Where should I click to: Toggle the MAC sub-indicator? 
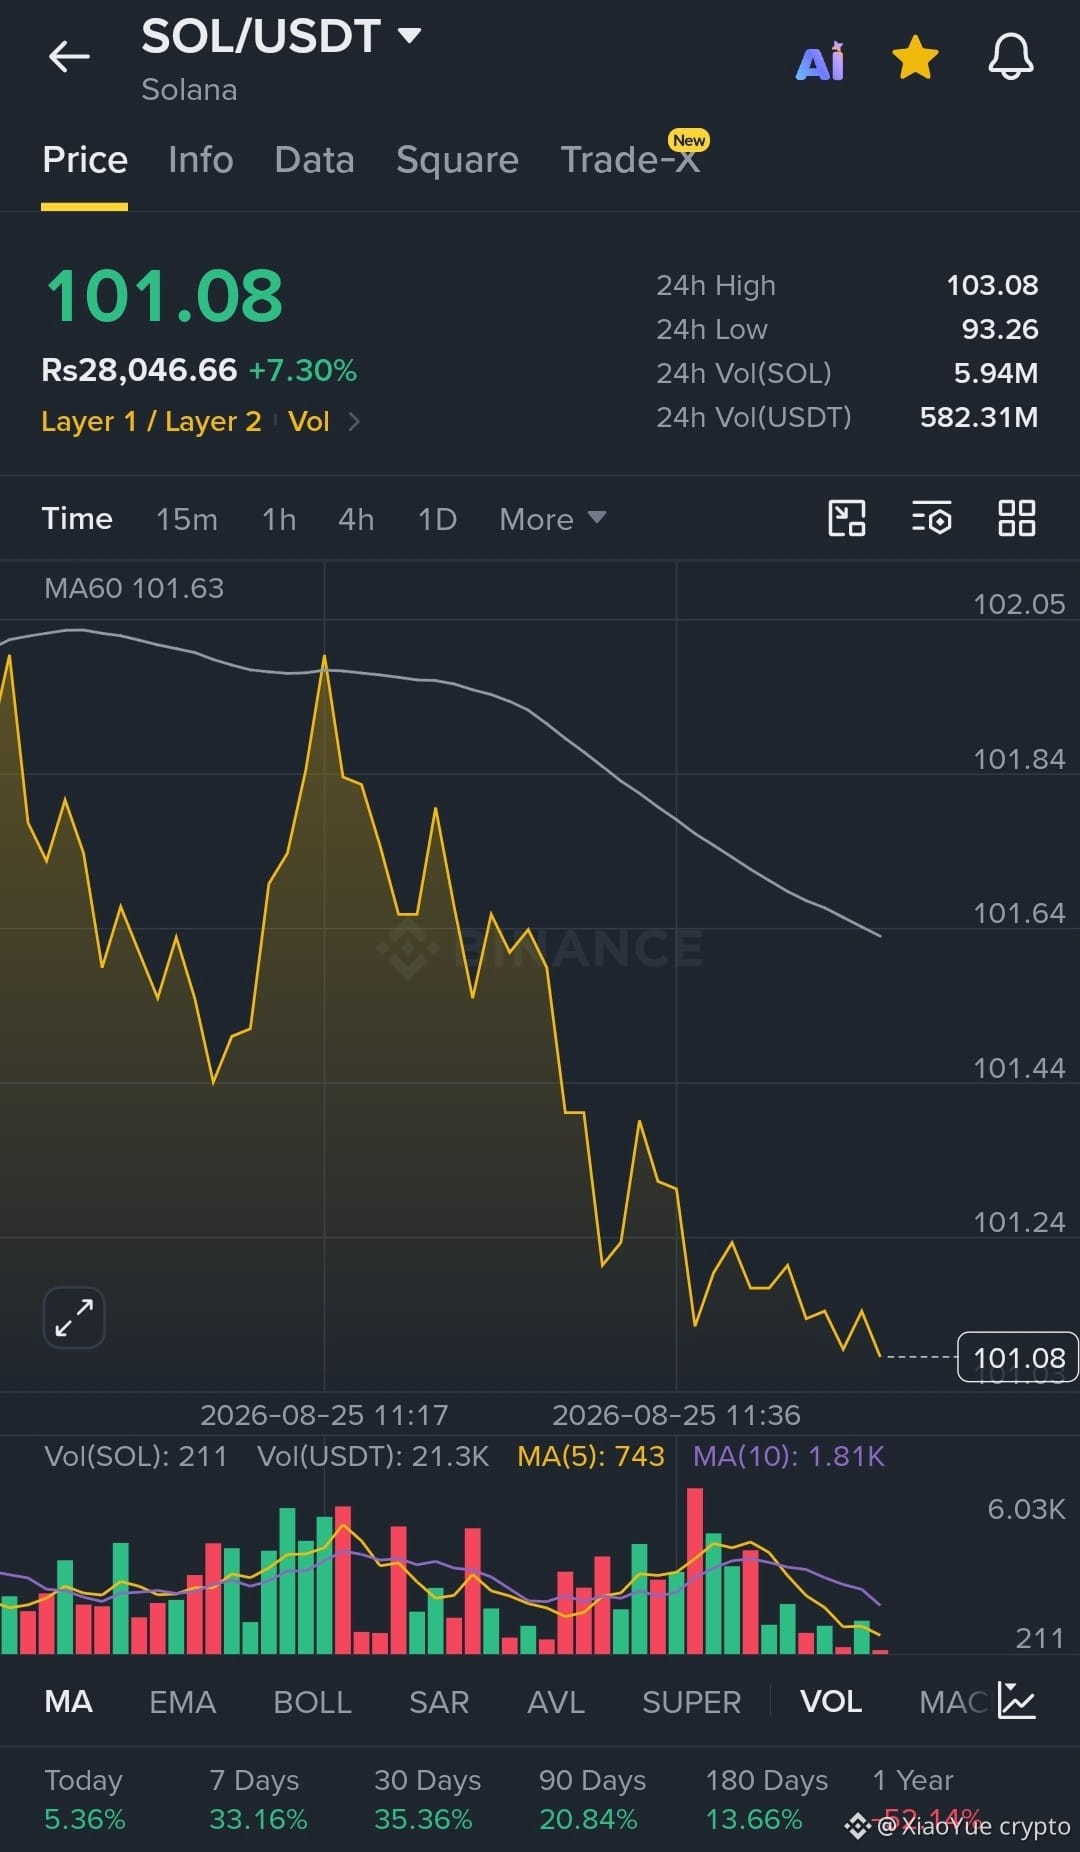pyautogui.click(x=952, y=1701)
